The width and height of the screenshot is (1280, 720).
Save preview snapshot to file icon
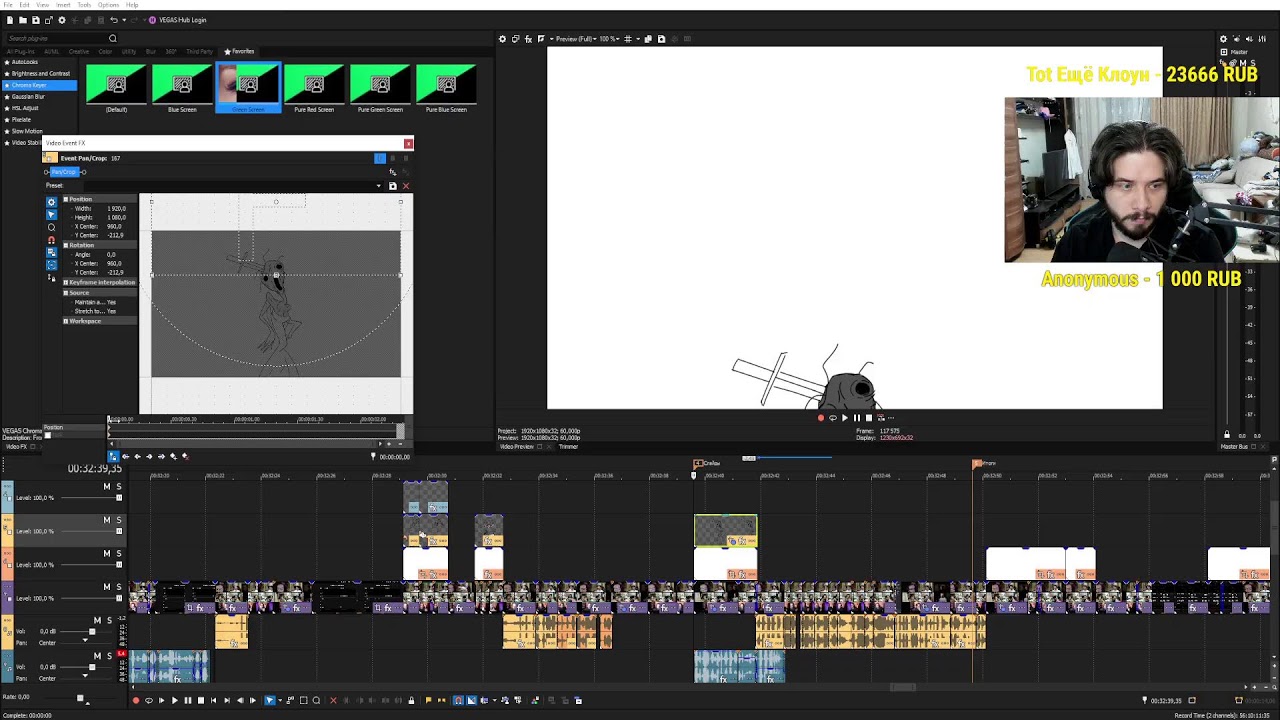(x=661, y=39)
